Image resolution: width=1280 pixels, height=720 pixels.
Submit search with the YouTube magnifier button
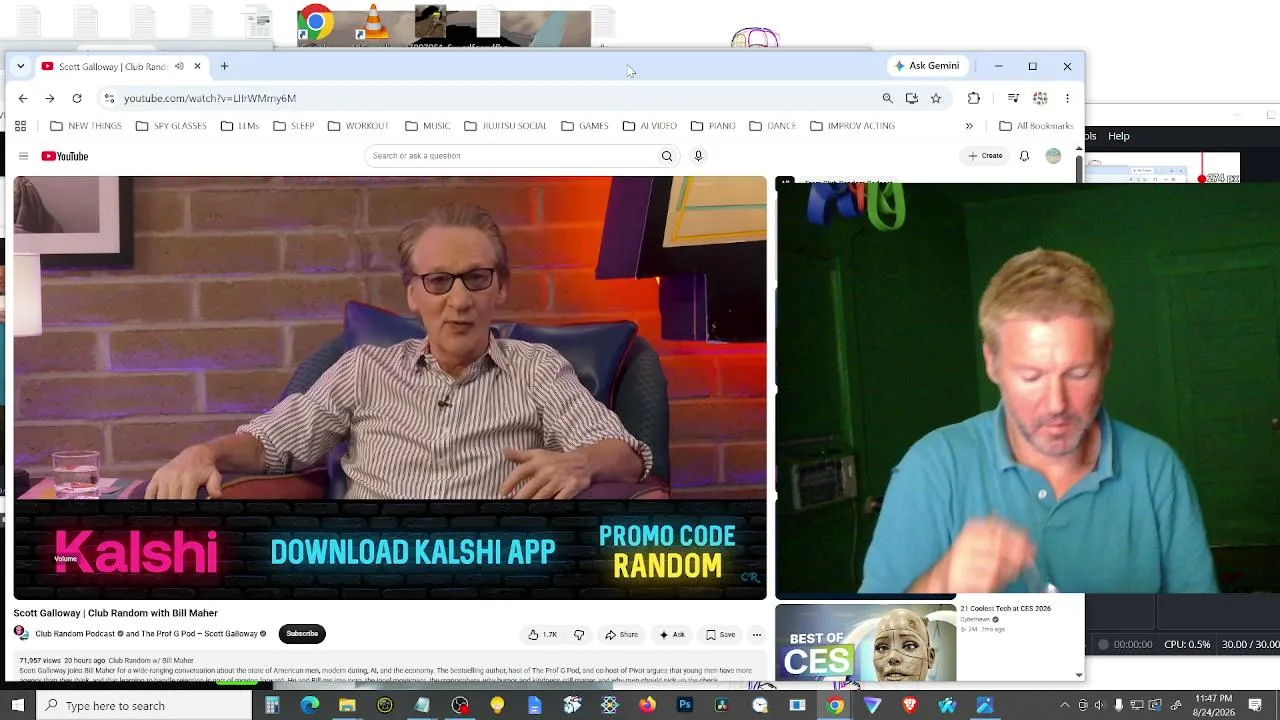click(667, 156)
